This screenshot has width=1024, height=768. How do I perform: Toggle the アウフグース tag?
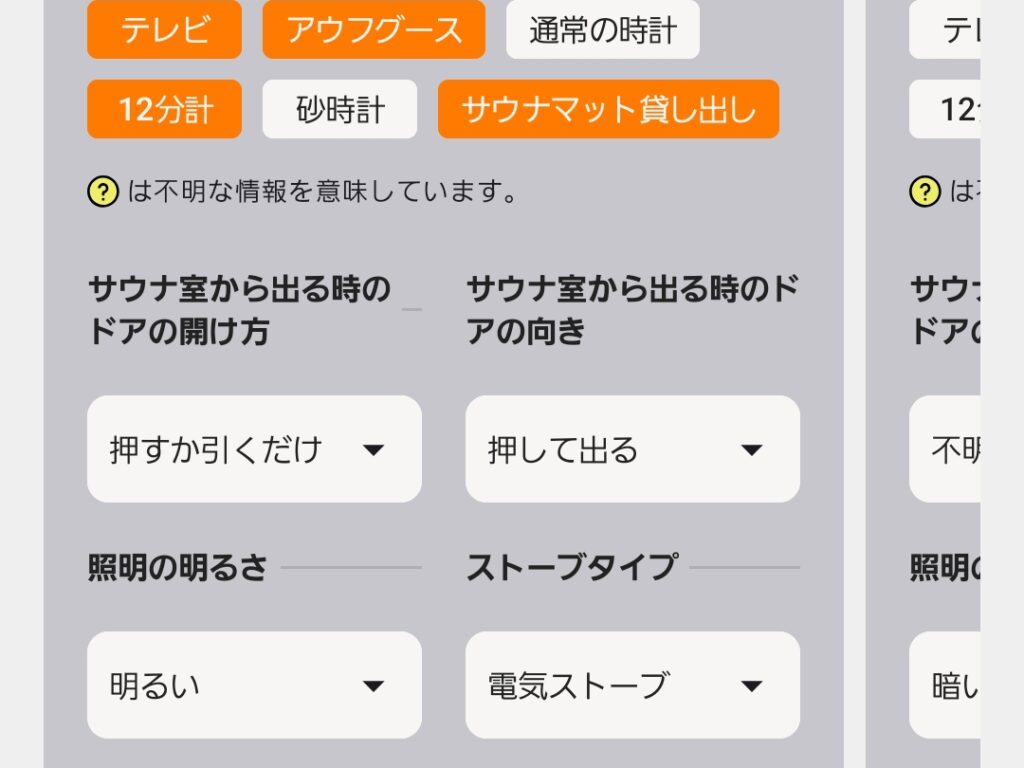click(374, 31)
